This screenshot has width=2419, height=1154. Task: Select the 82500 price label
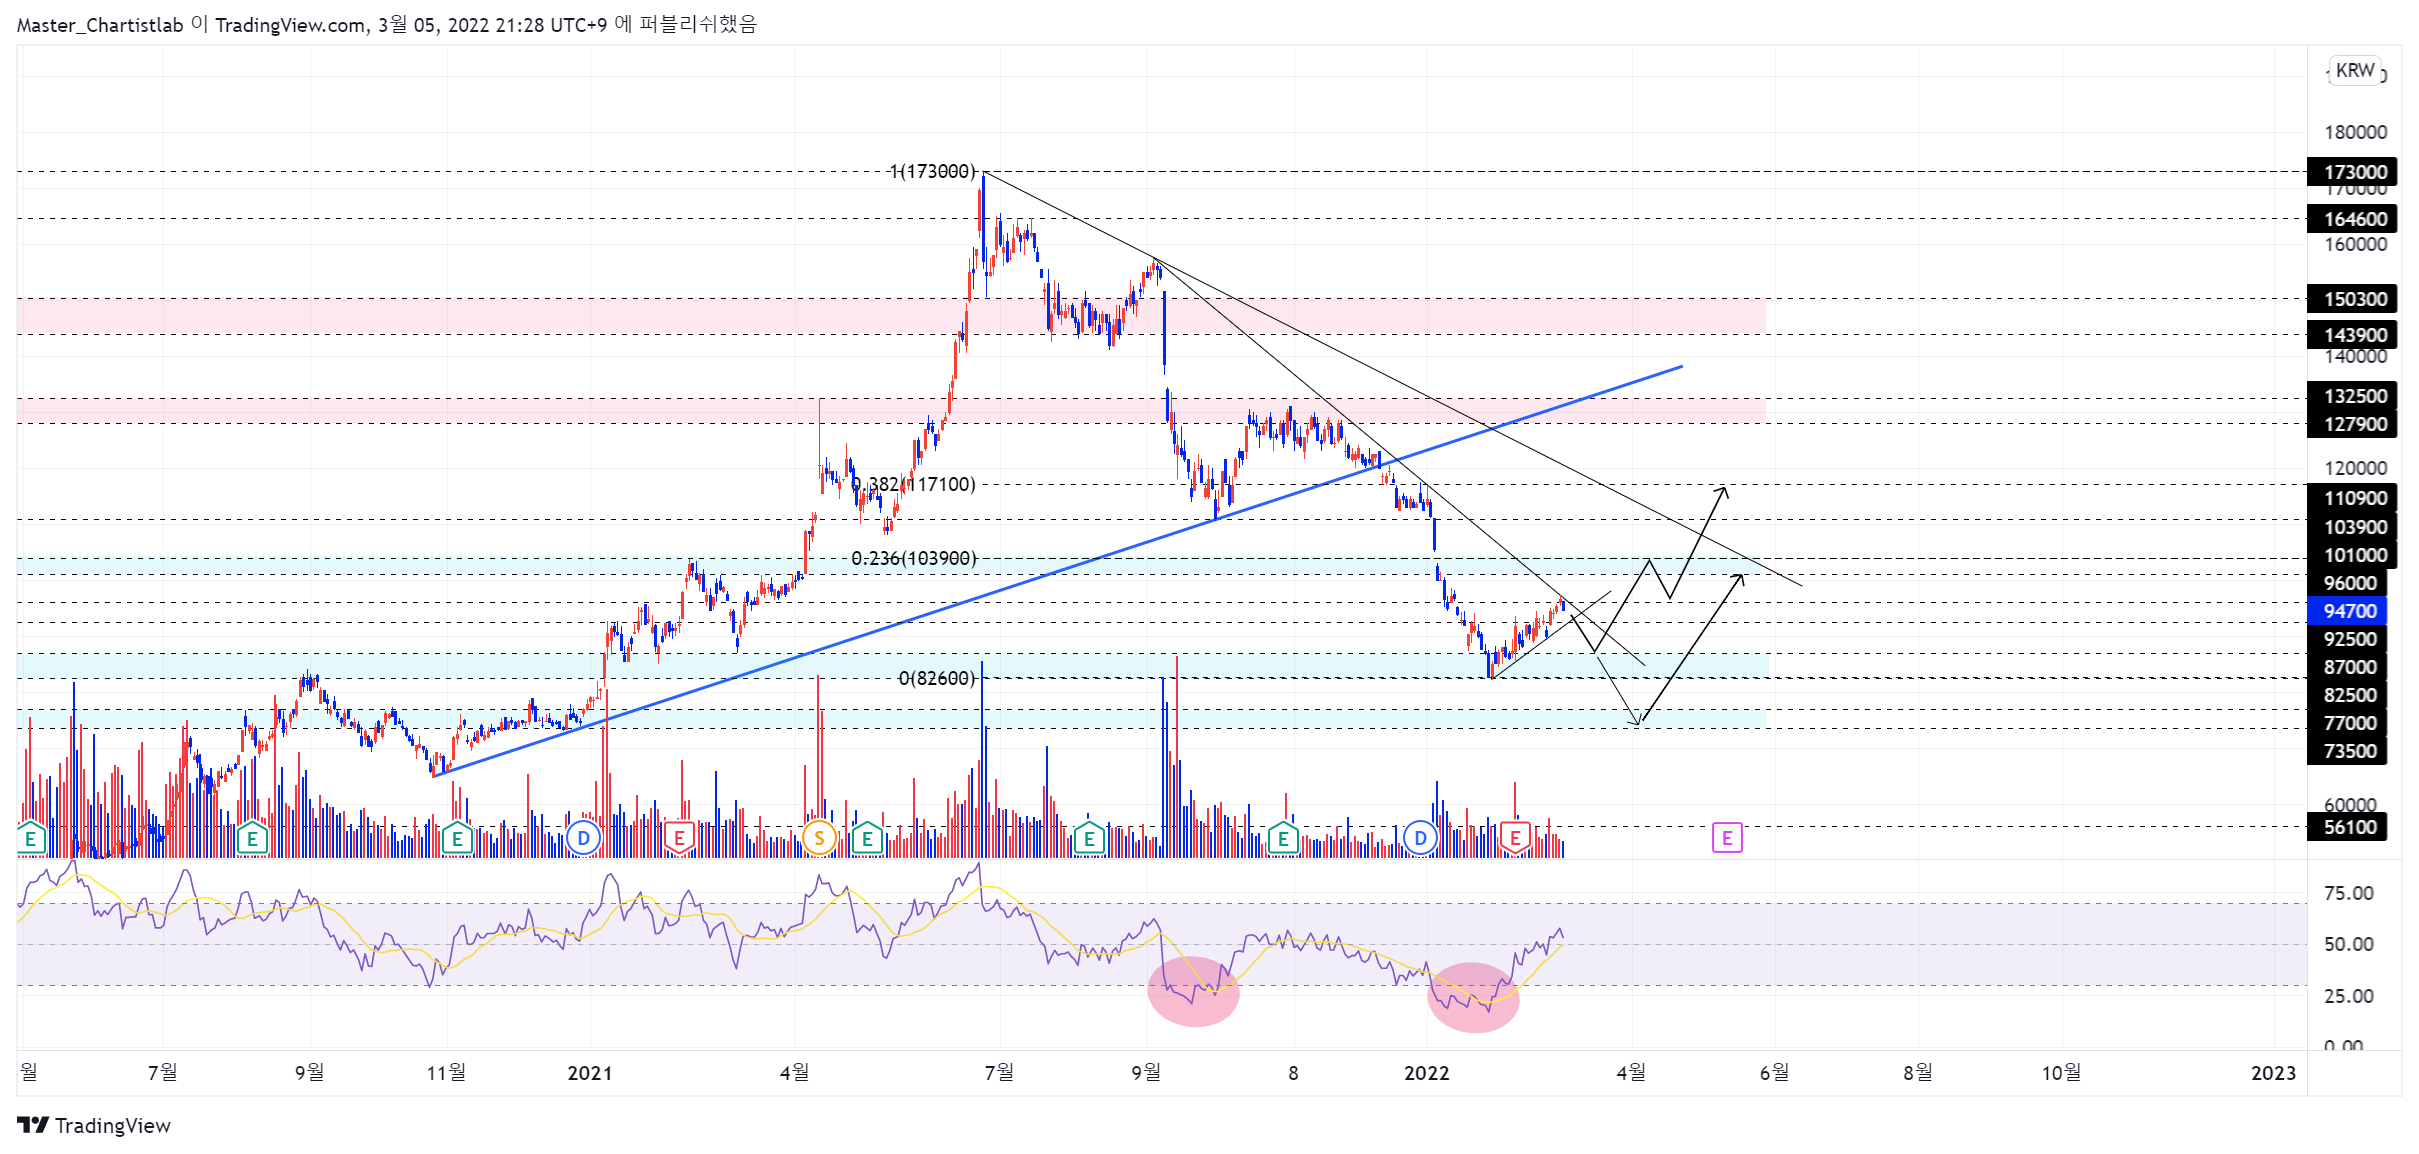coord(2347,695)
